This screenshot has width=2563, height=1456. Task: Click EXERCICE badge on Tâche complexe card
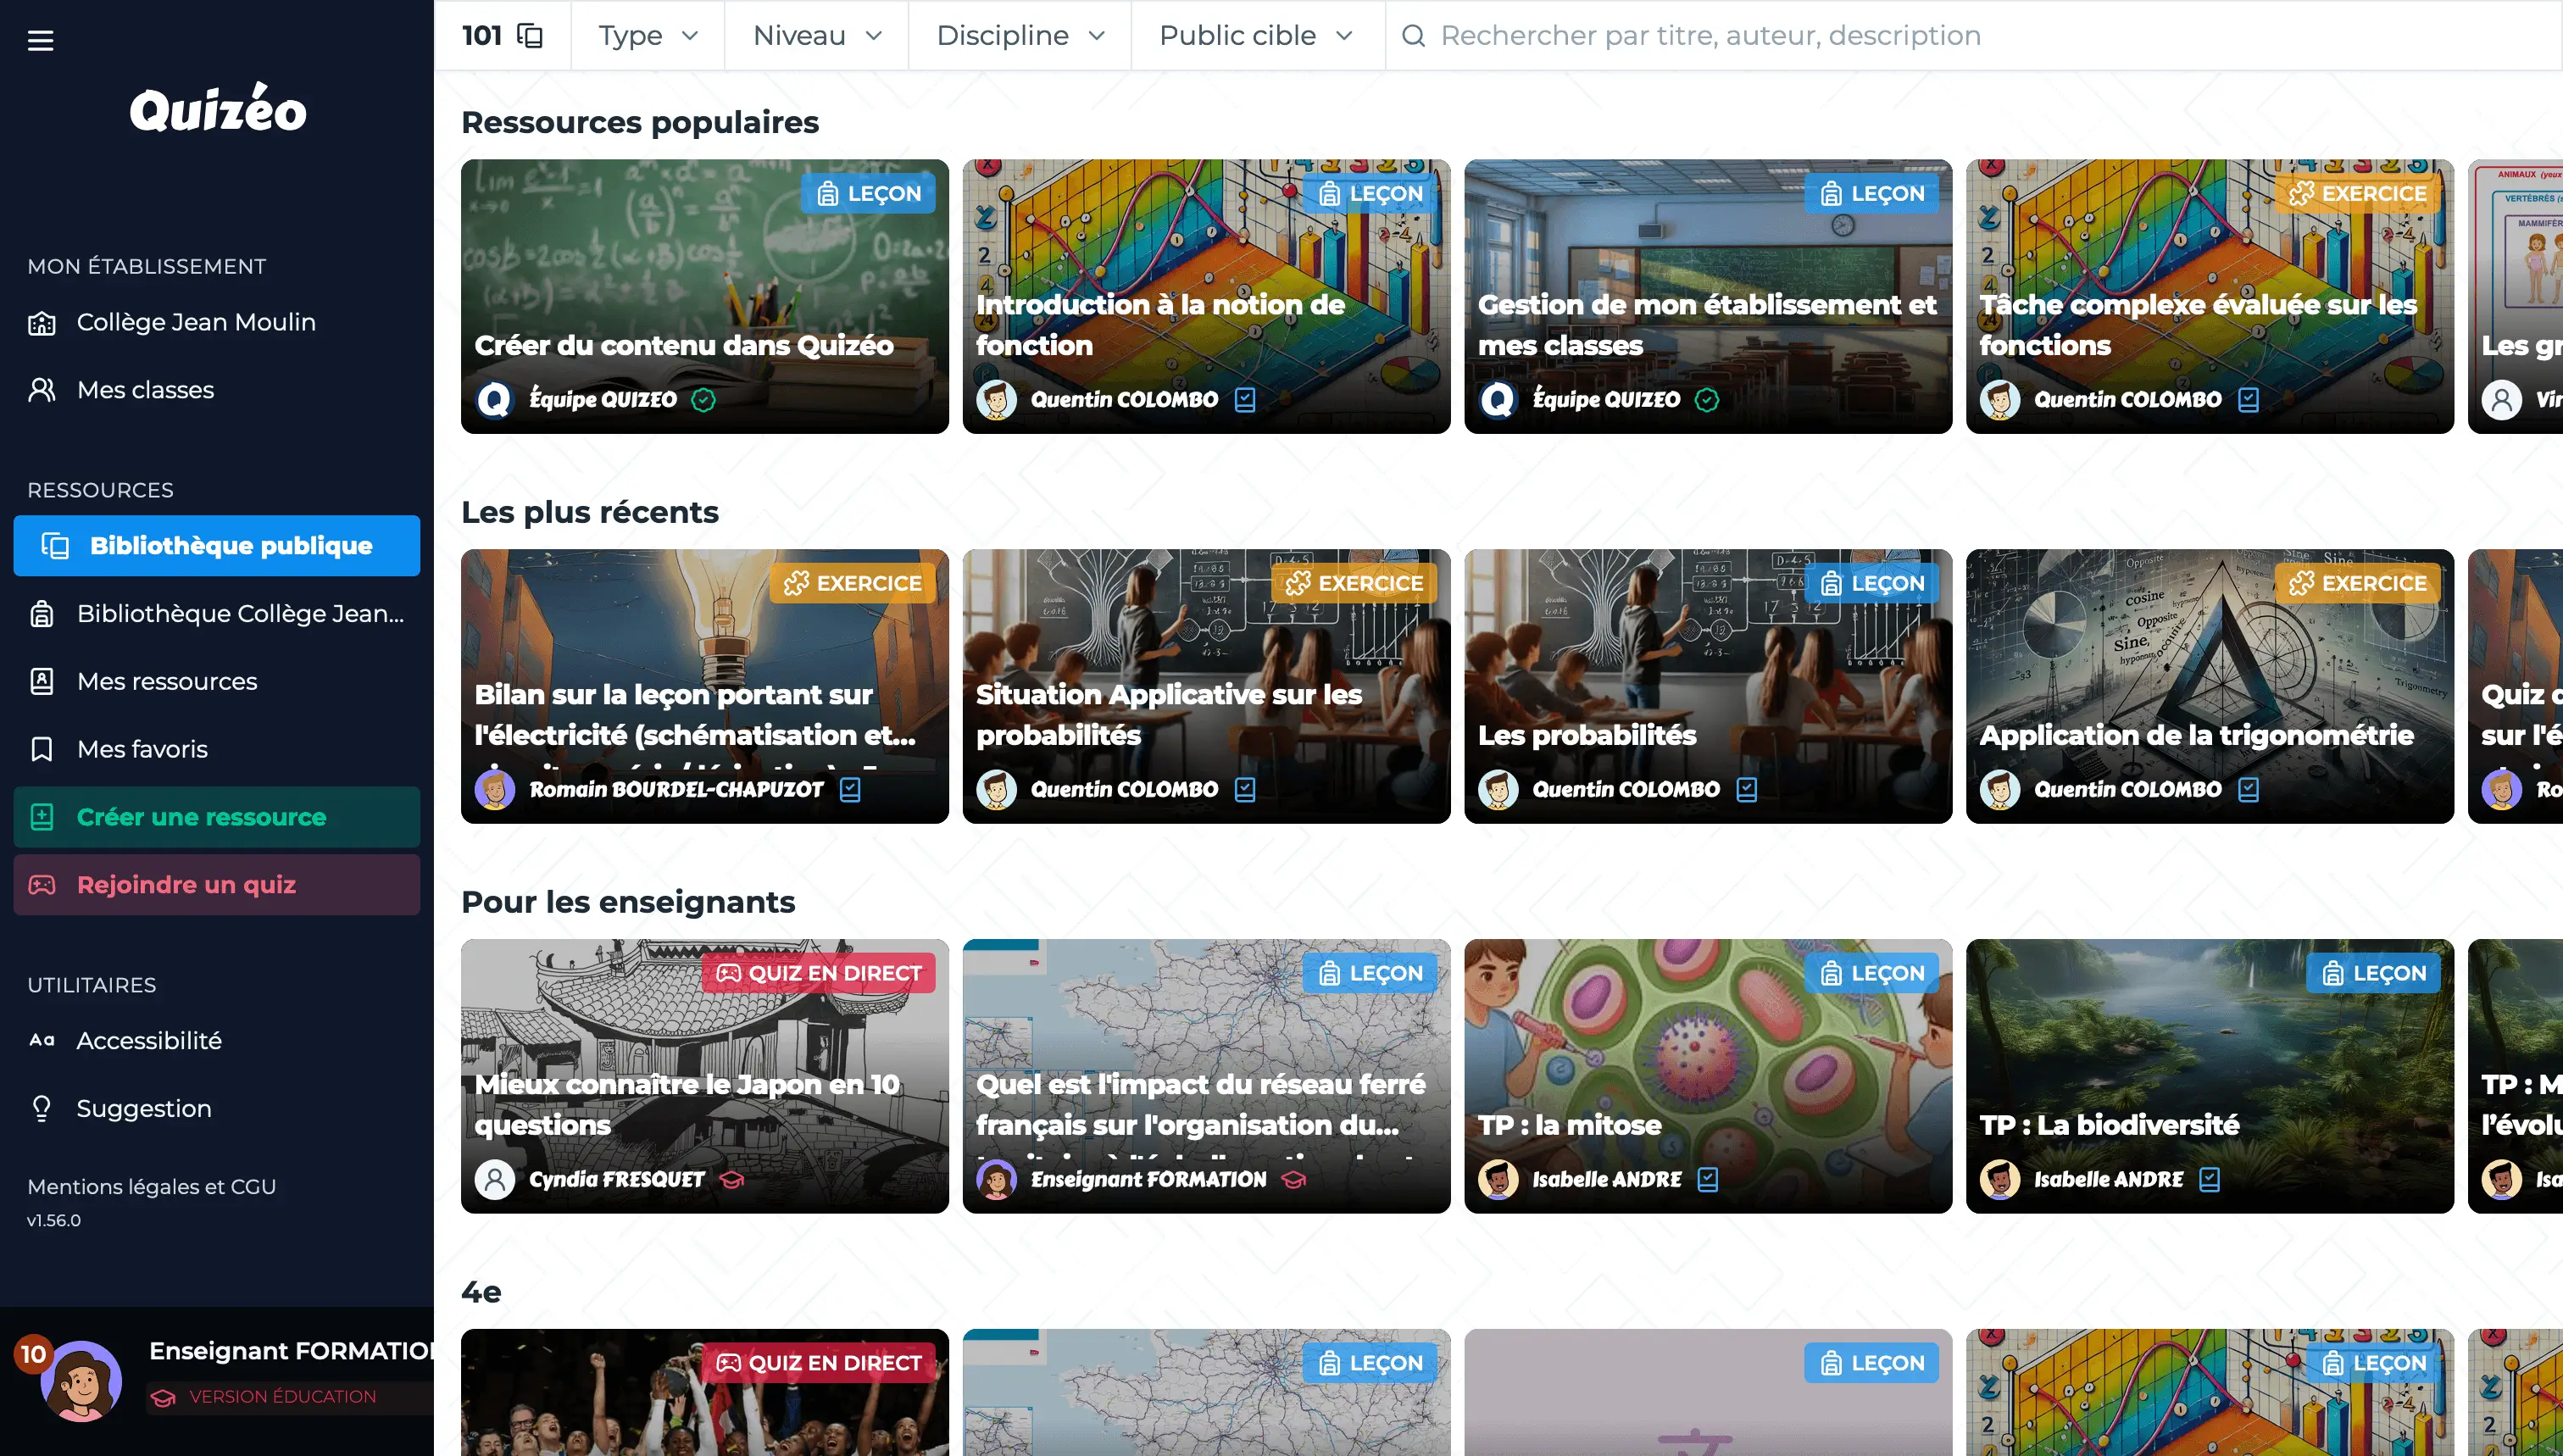point(2357,193)
